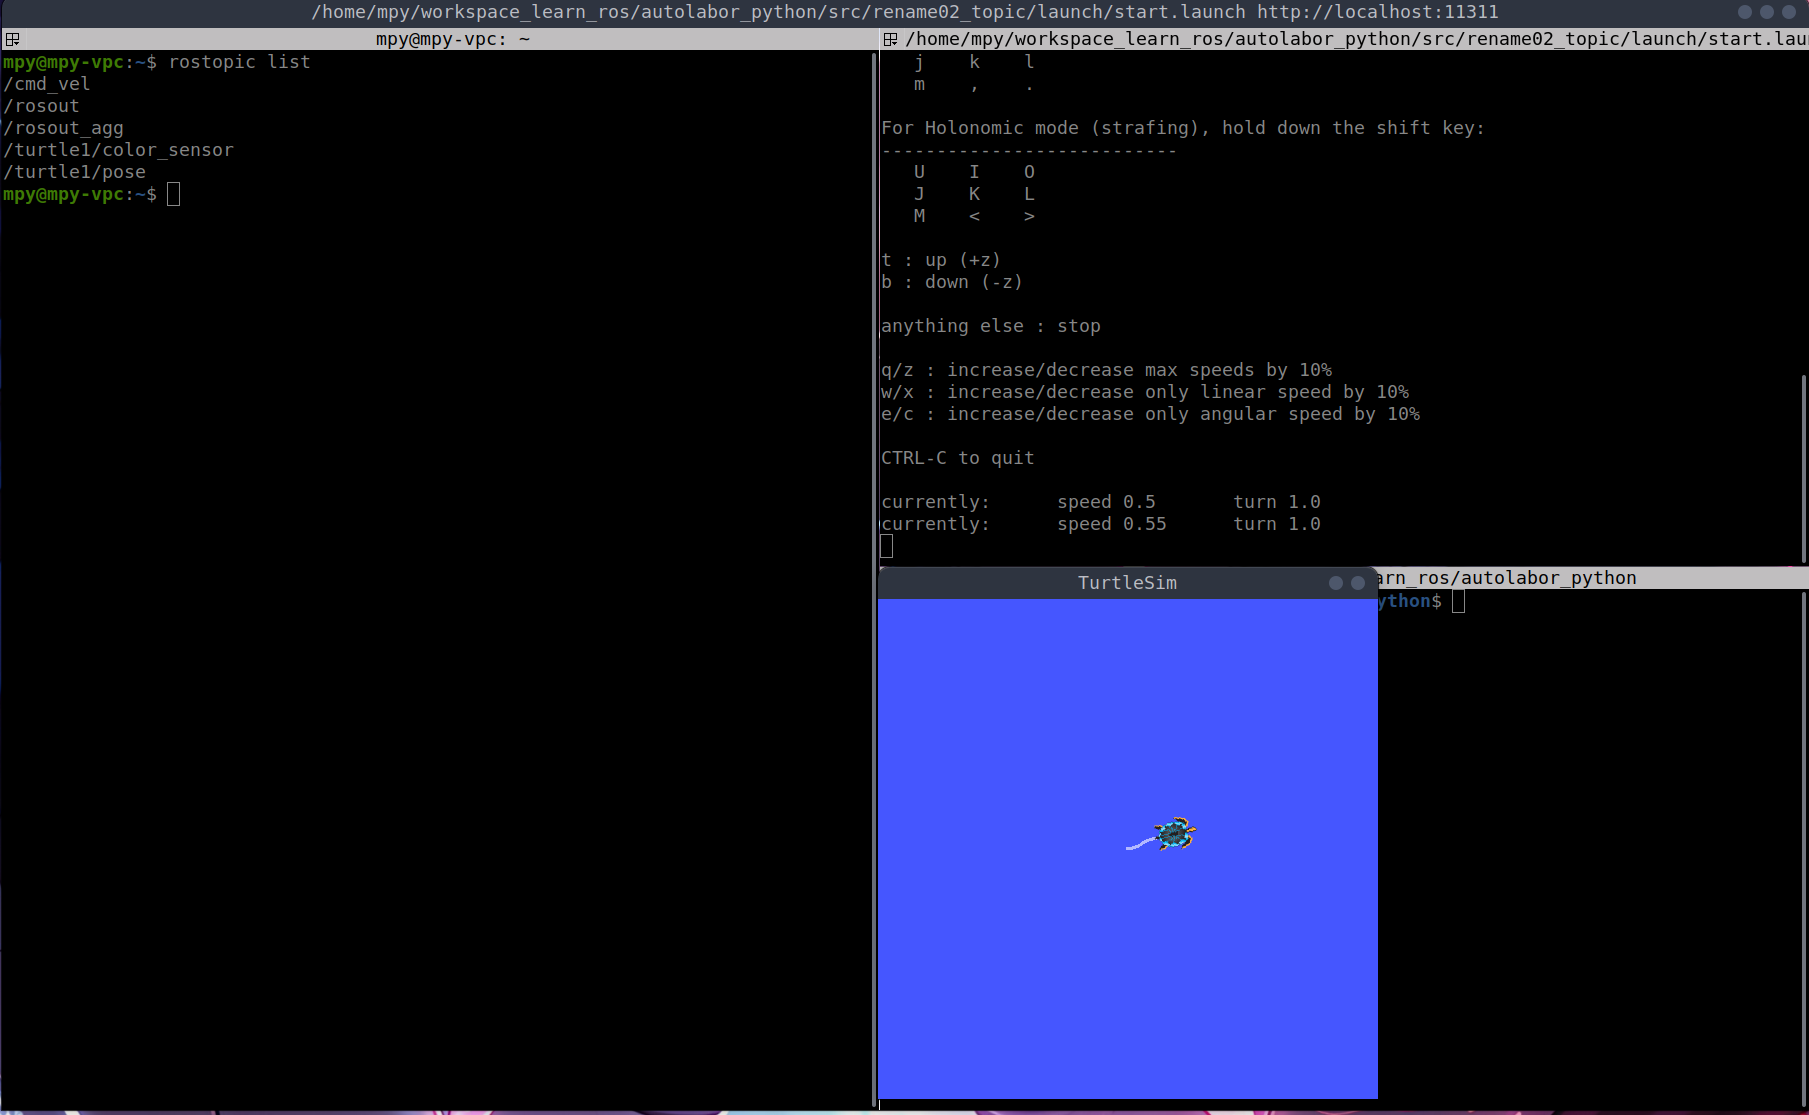Focus the bottom-right terminal prompt cursor
The height and width of the screenshot is (1115, 1809).
[x=1458, y=601]
